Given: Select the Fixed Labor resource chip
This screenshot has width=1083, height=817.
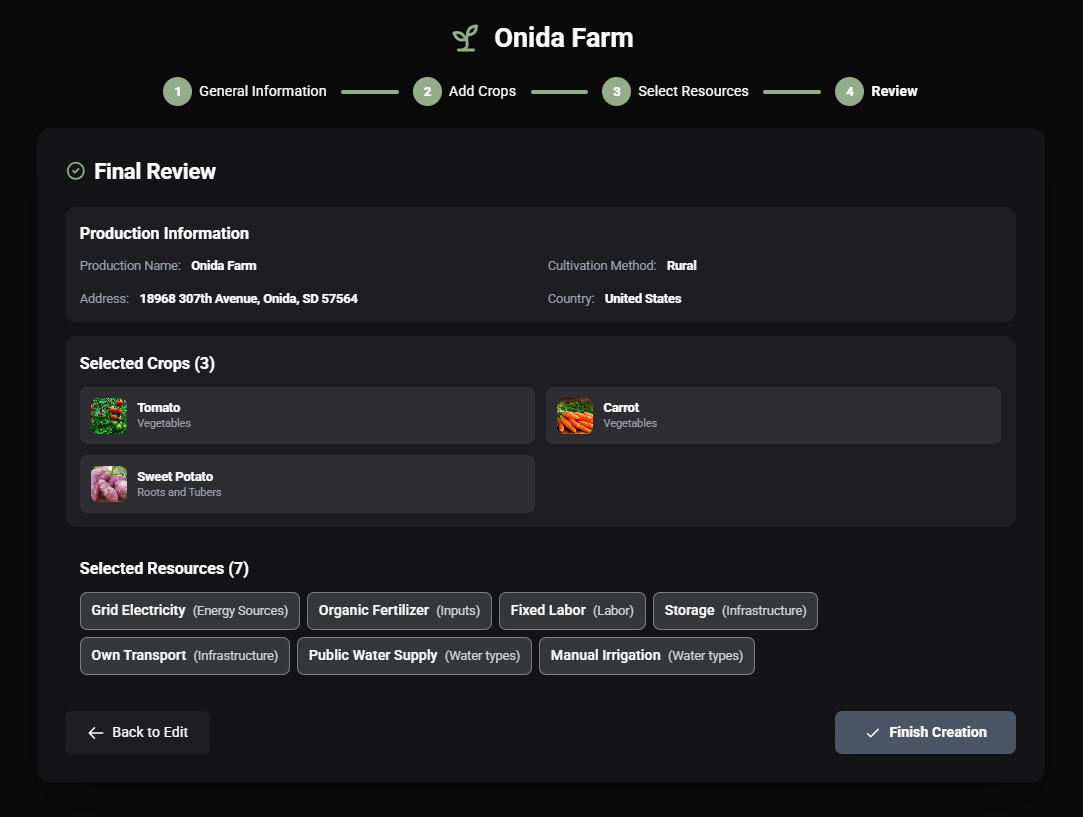Looking at the screenshot, I should pyautogui.click(x=572, y=610).
